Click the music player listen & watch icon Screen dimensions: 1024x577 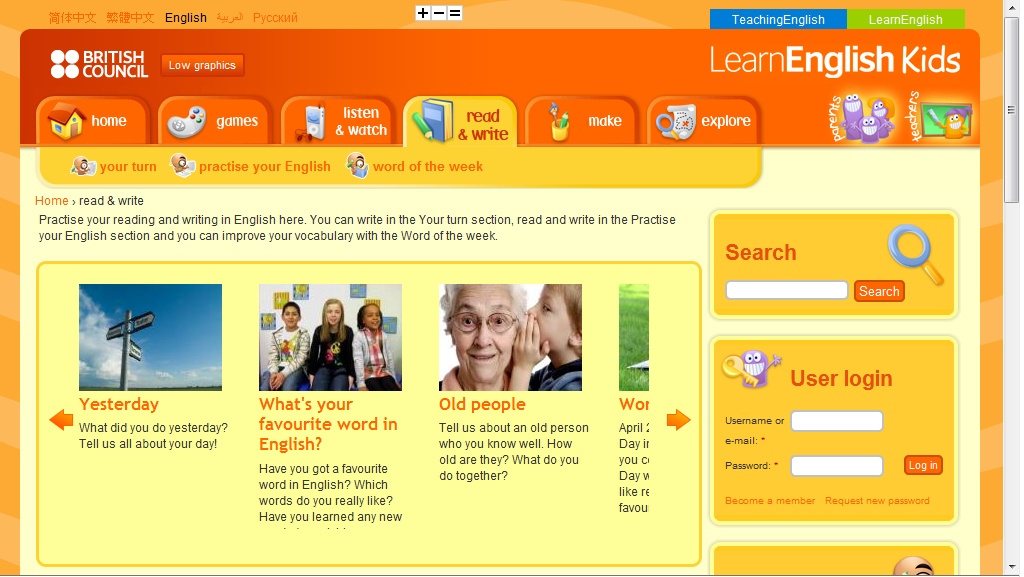(311, 122)
